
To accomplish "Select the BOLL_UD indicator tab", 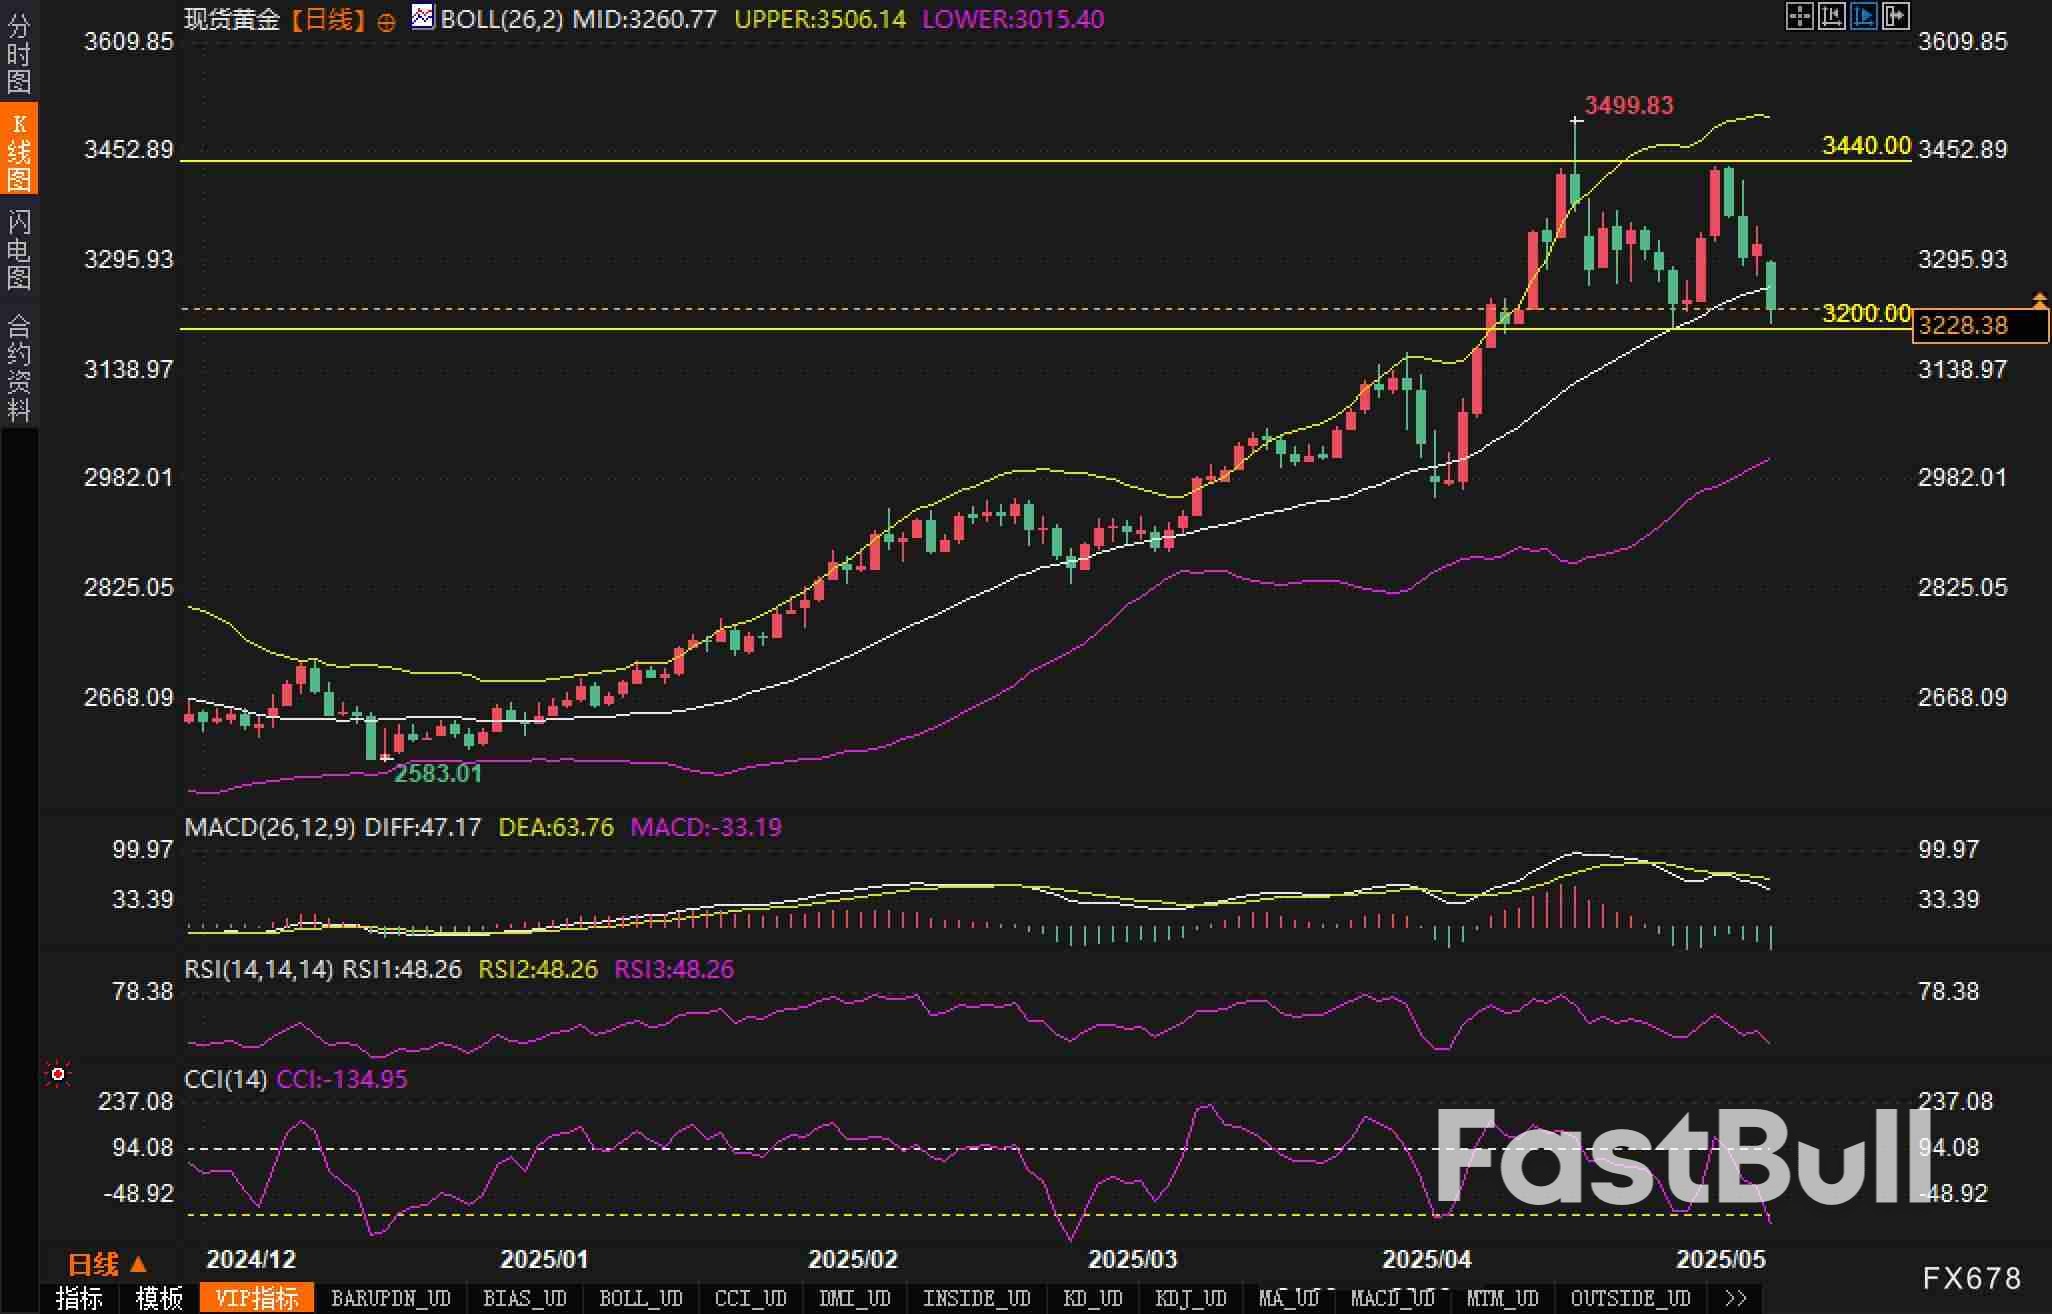I will coord(640,1298).
